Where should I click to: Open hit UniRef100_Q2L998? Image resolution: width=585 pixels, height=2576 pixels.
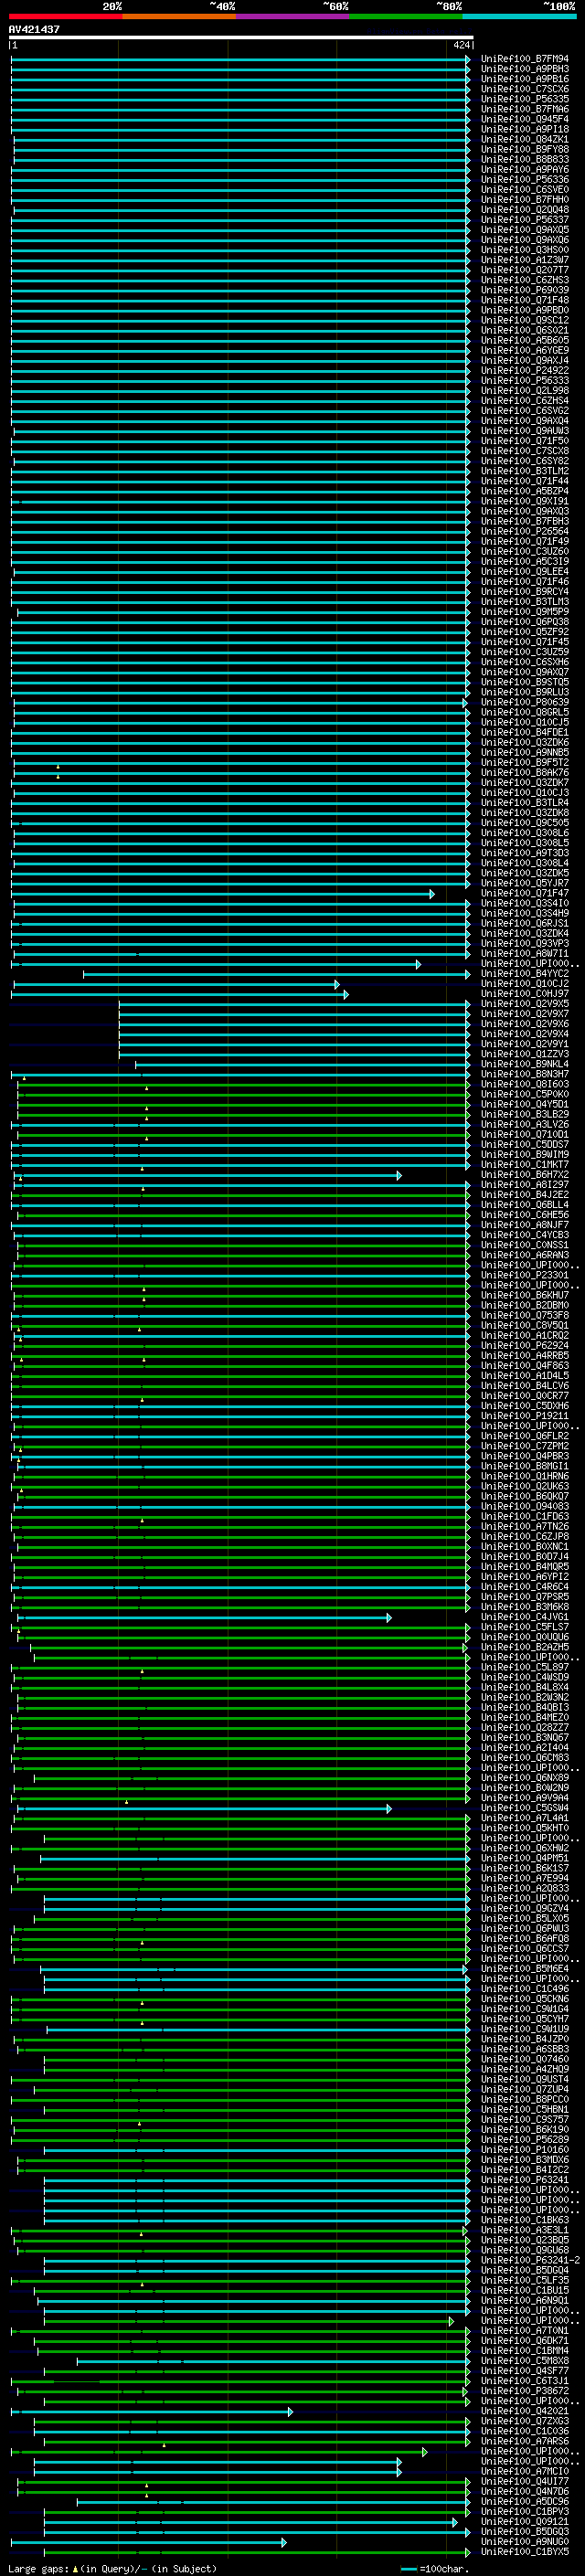[525, 391]
